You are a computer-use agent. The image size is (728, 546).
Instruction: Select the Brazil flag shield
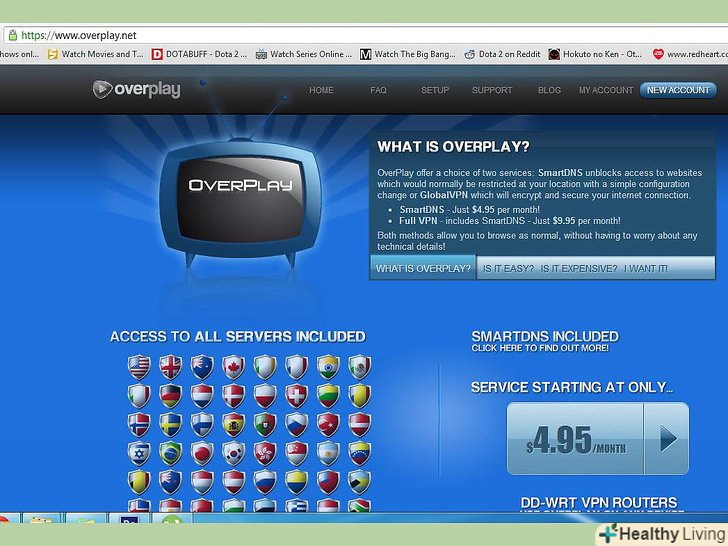(x=170, y=453)
